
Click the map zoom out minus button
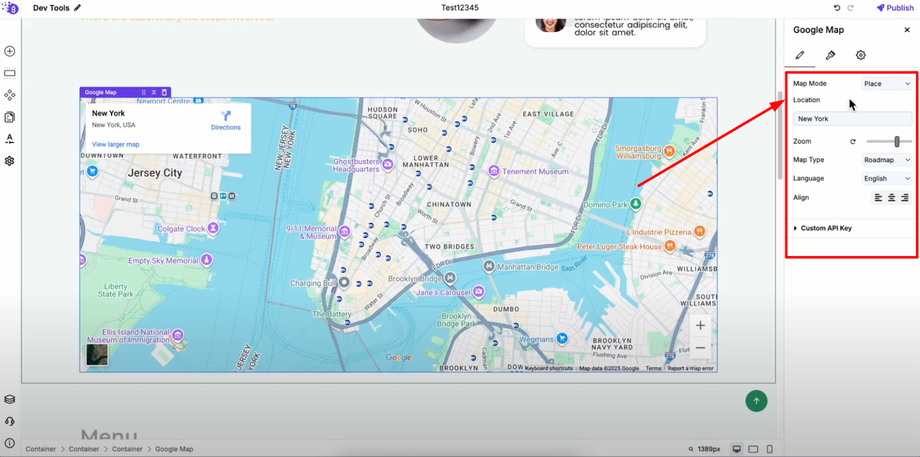pos(701,347)
